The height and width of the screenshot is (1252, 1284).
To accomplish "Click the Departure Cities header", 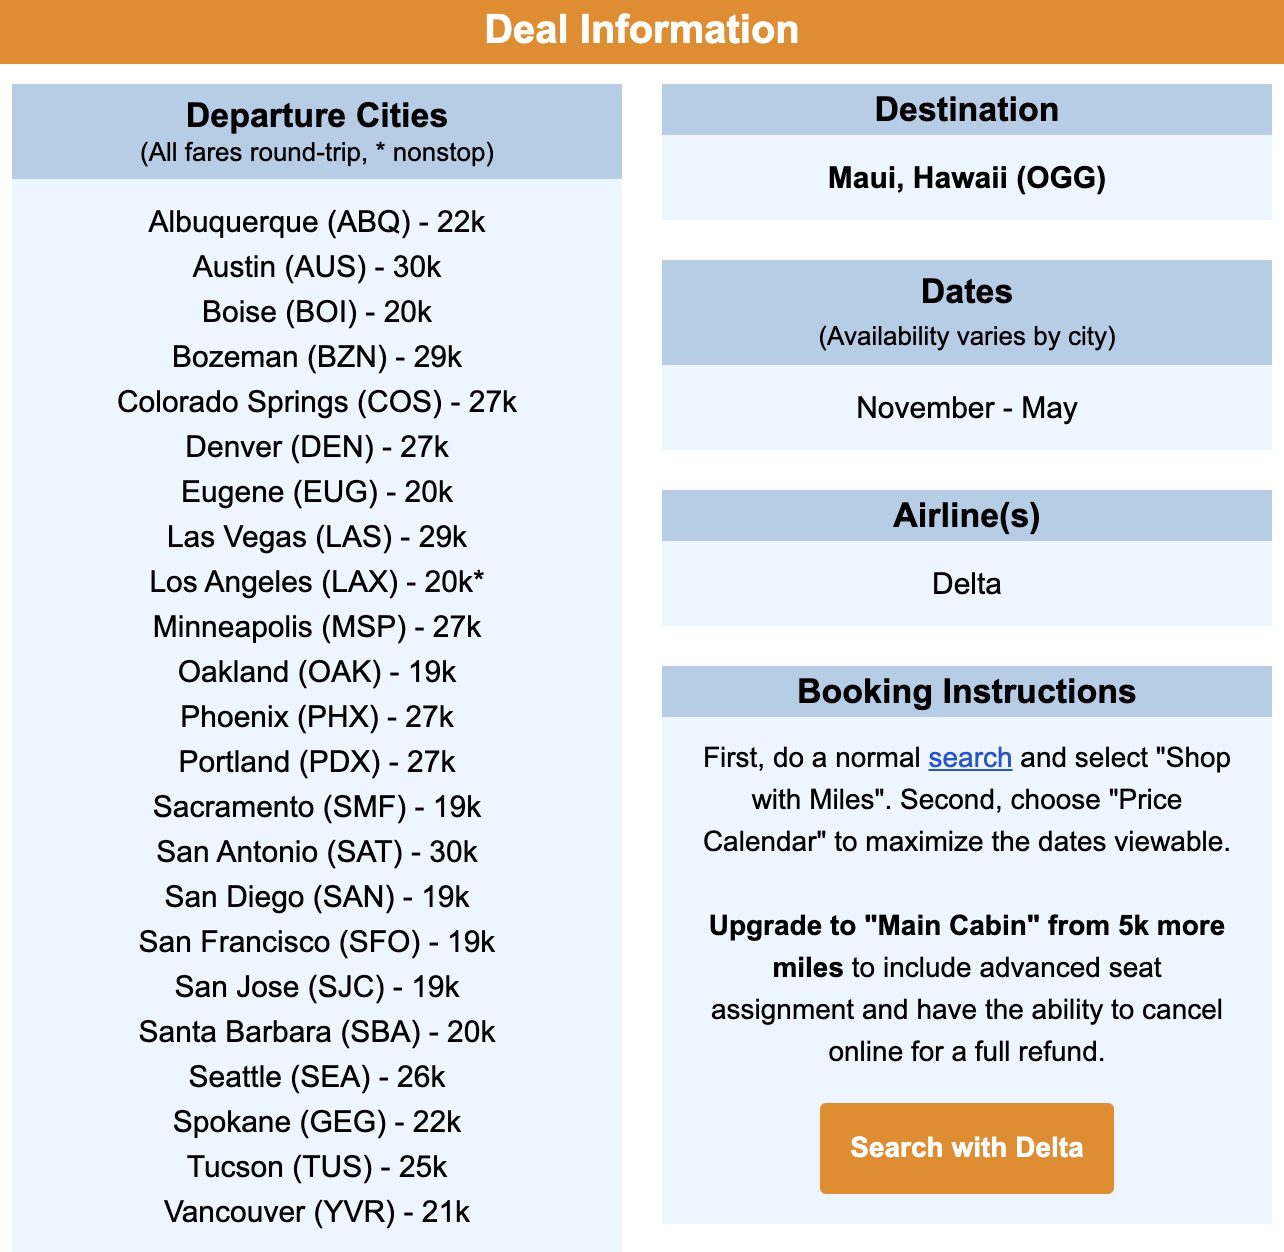I will click(317, 116).
